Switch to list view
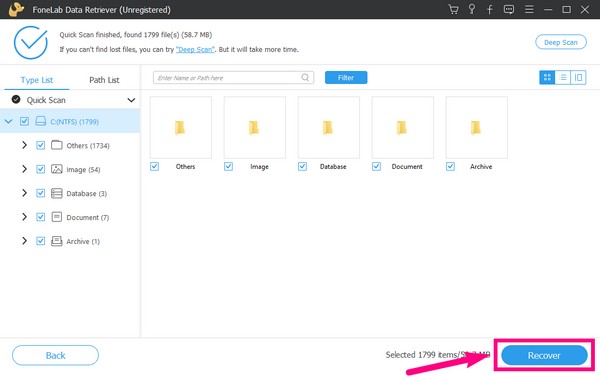 [x=563, y=78]
